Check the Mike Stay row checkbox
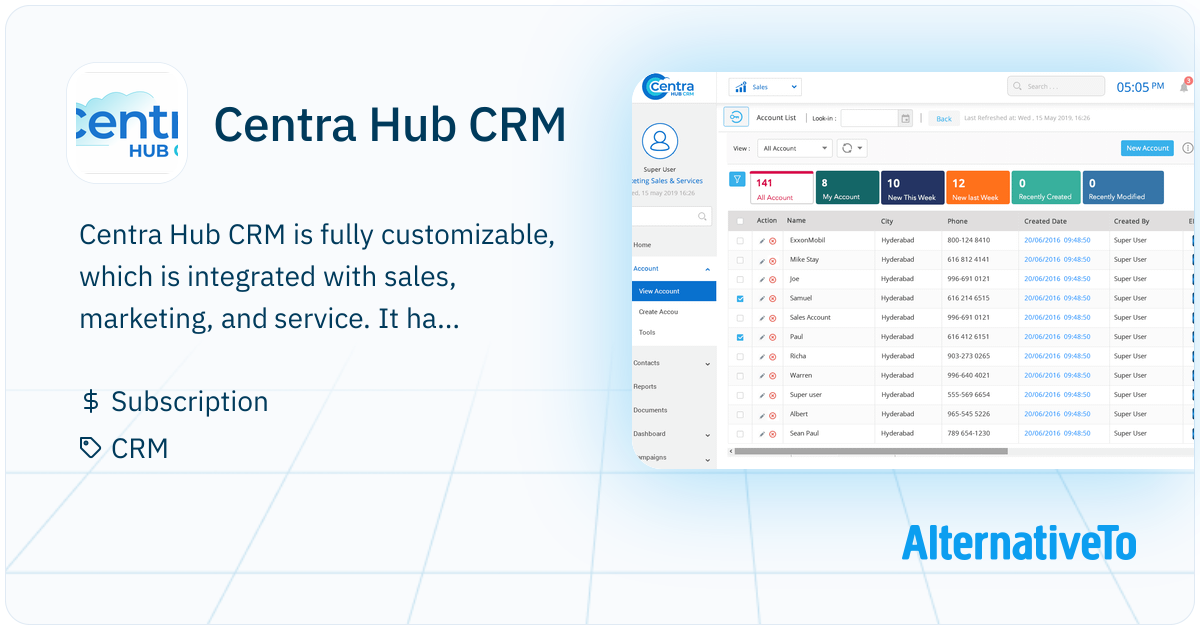Screen dimensions: 1200x630 pos(740,260)
